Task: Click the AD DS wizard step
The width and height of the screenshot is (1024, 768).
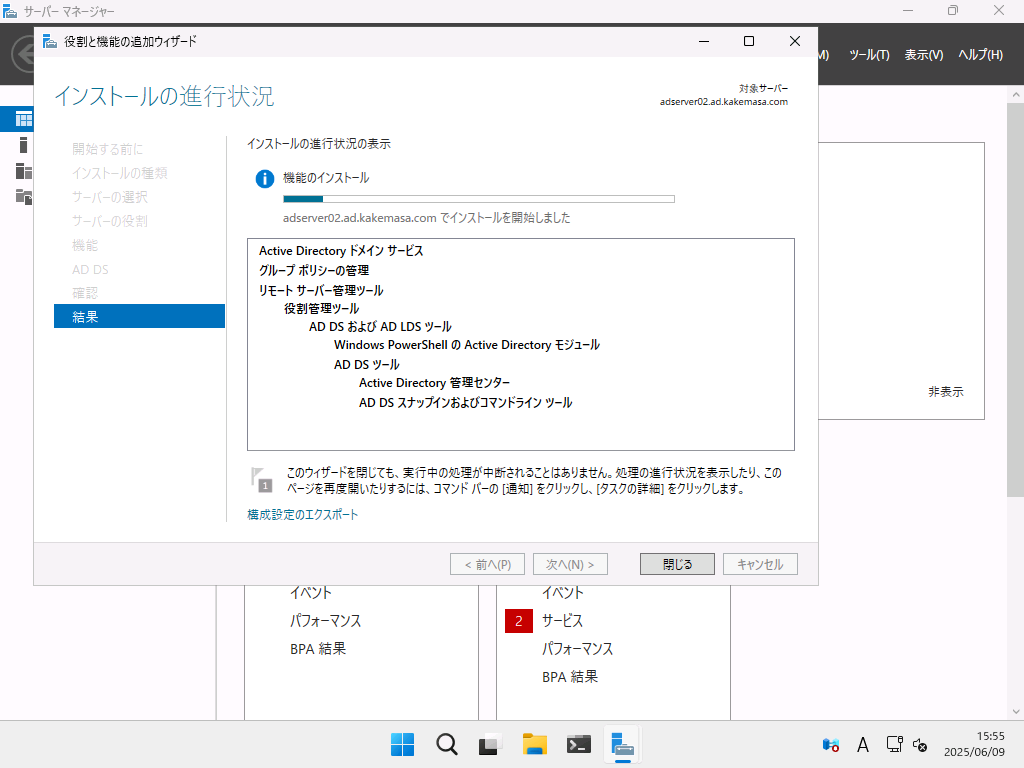Action: point(90,270)
